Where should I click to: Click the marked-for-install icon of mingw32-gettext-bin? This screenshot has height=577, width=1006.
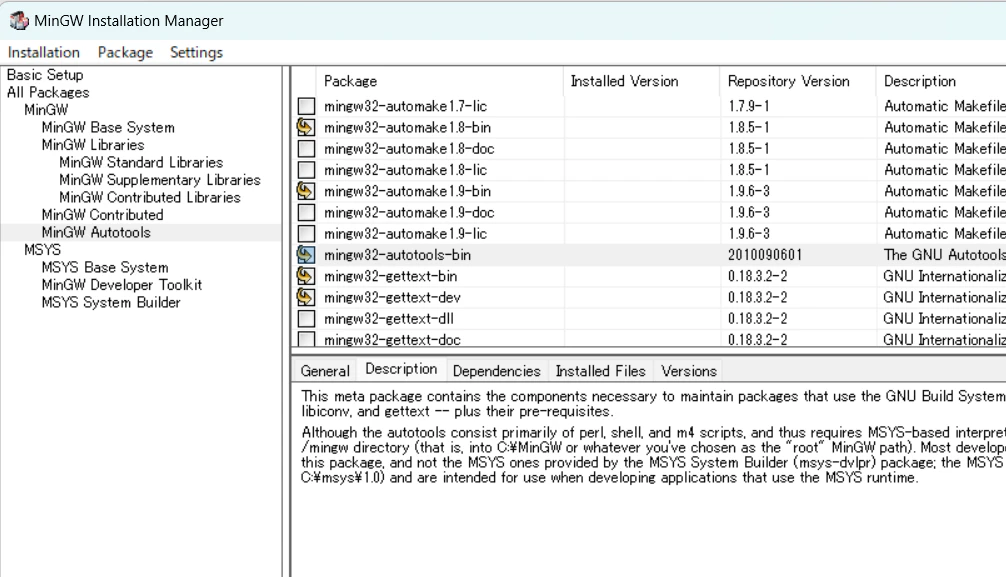[306, 276]
